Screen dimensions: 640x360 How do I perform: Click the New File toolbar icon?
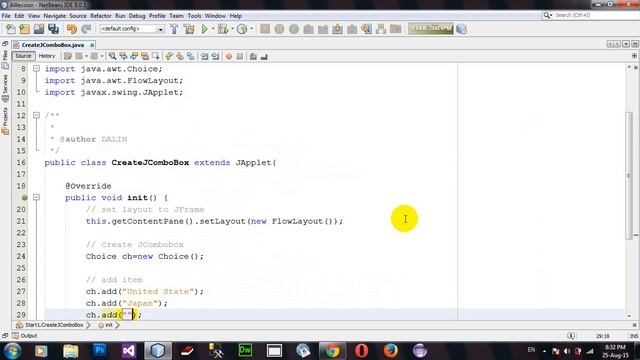(x=11, y=29)
